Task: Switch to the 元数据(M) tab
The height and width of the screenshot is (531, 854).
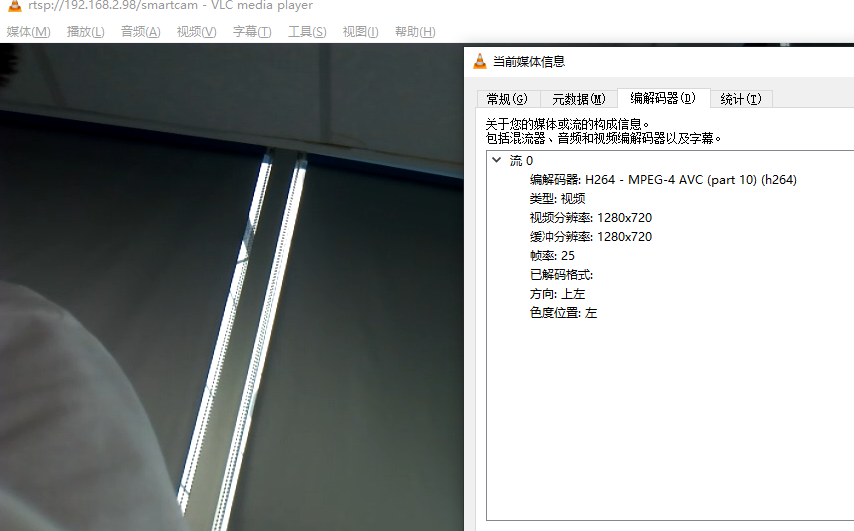Action: click(578, 99)
